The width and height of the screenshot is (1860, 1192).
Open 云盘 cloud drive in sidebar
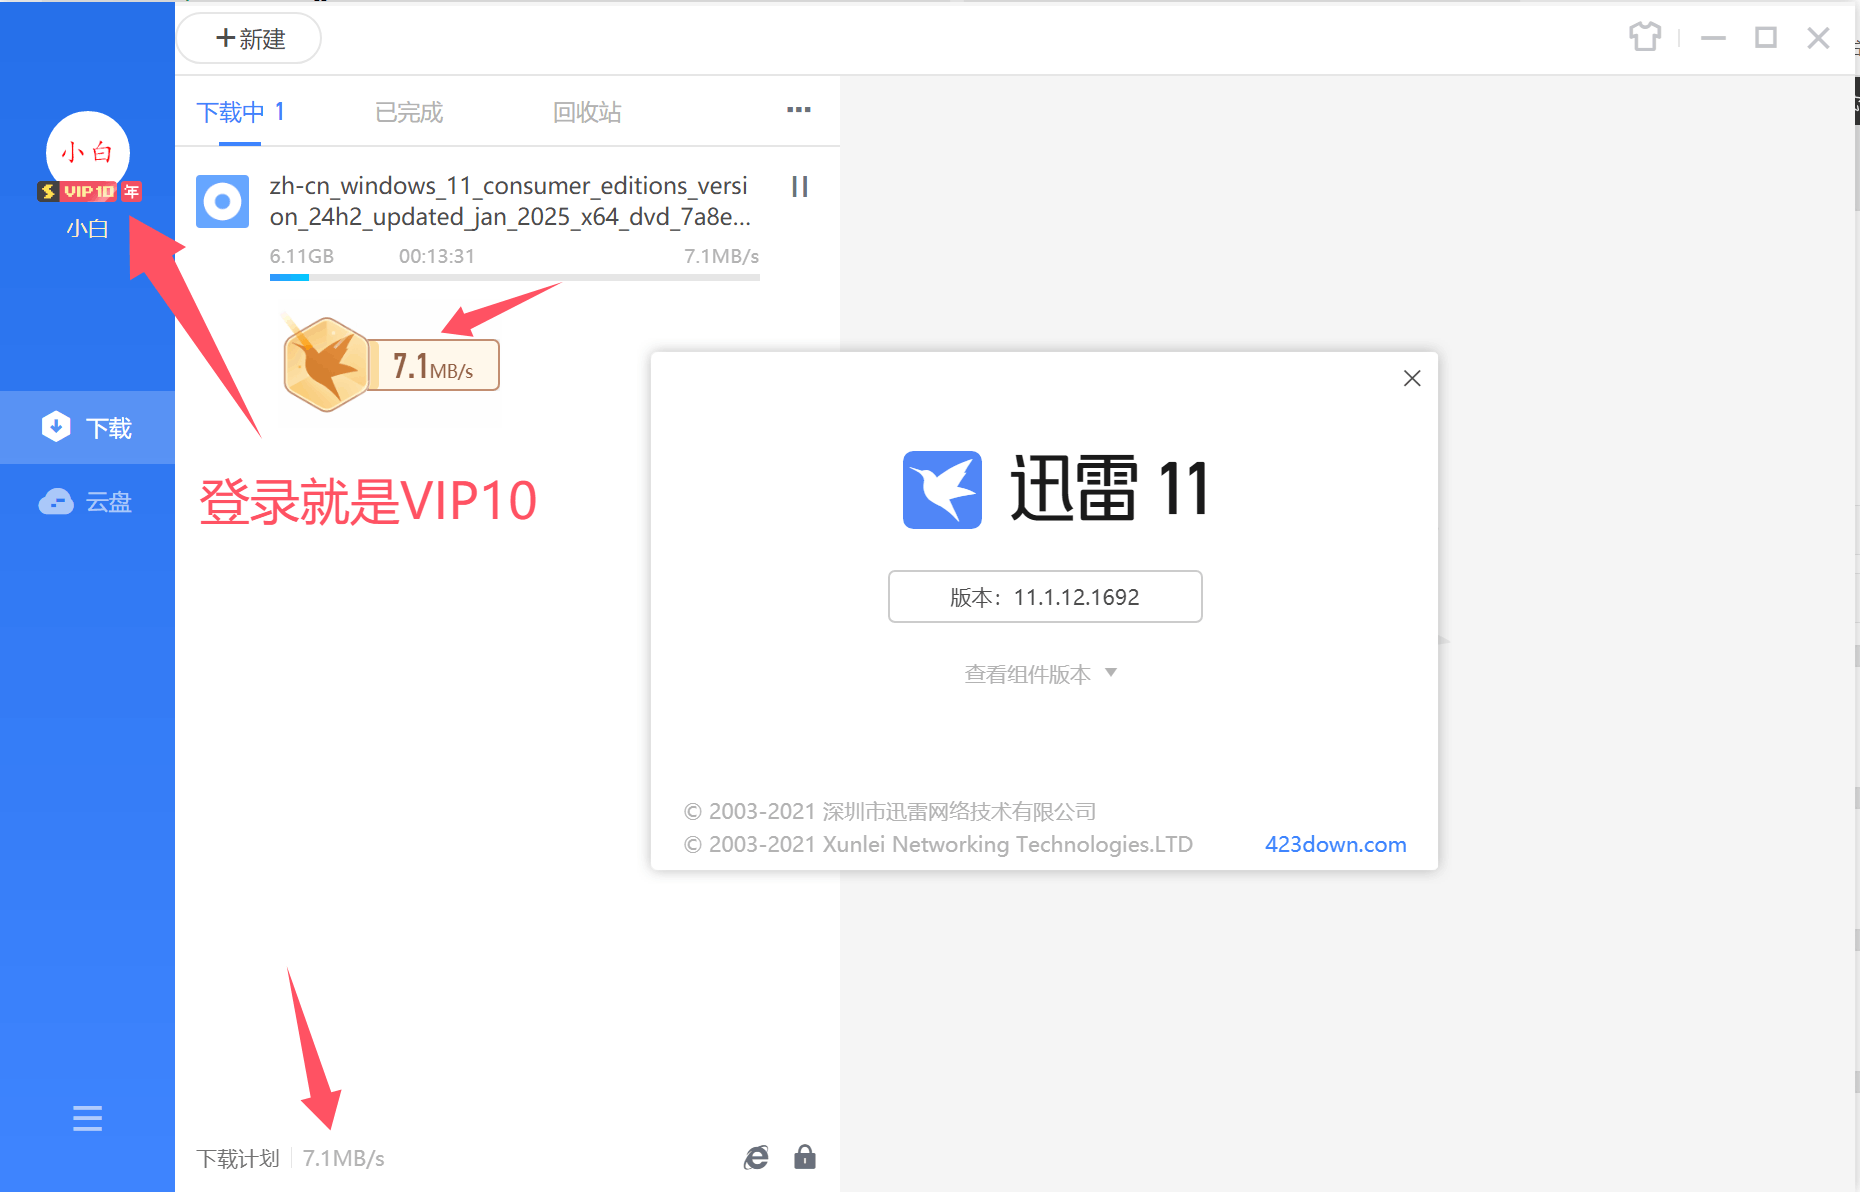click(87, 502)
